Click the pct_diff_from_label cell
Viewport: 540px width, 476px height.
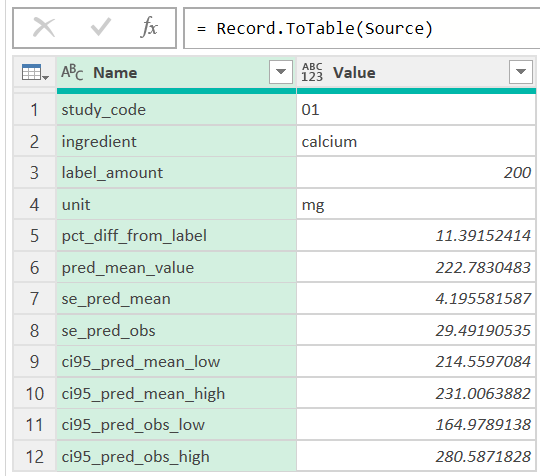point(176,236)
